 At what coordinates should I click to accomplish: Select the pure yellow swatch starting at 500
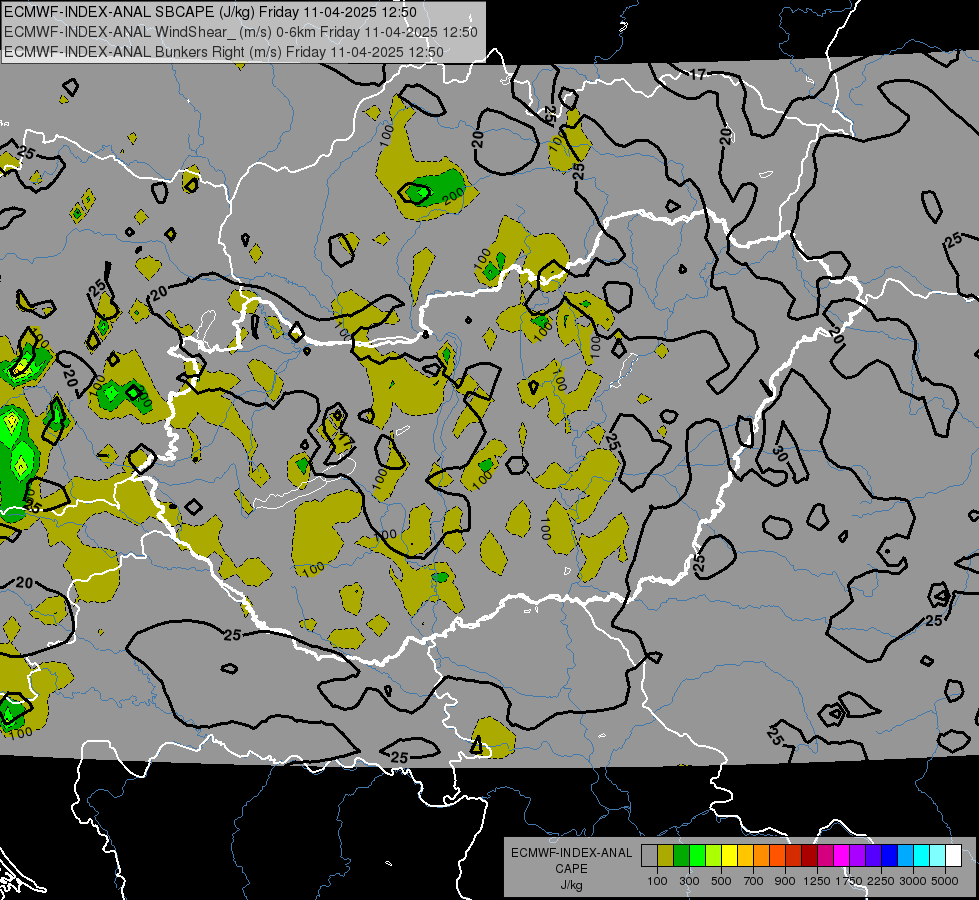pos(729,856)
